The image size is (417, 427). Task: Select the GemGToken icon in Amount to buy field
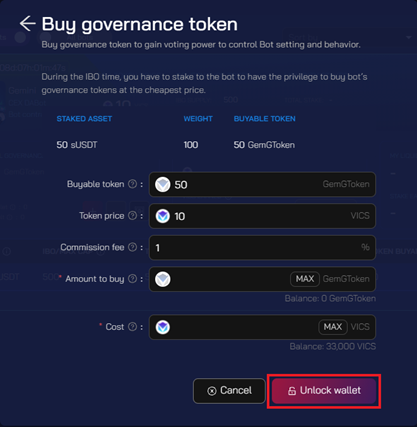(x=163, y=279)
